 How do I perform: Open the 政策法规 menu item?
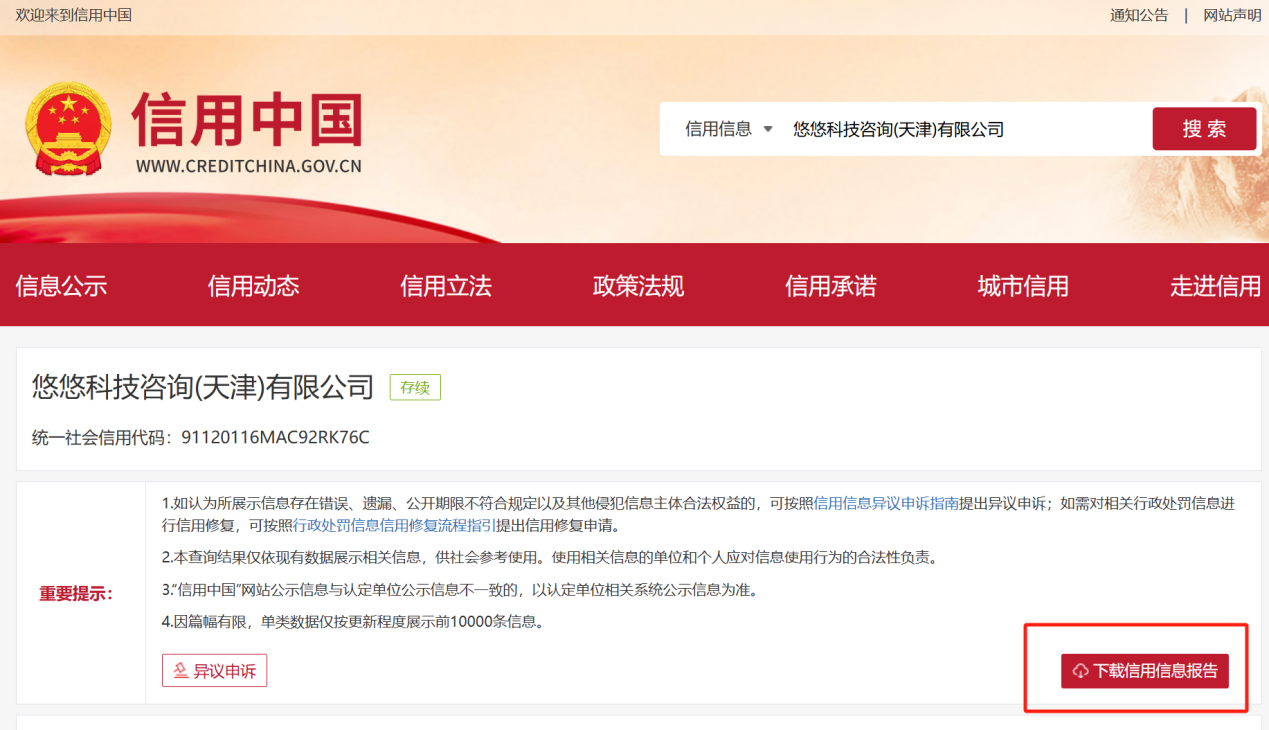click(638, 286)
